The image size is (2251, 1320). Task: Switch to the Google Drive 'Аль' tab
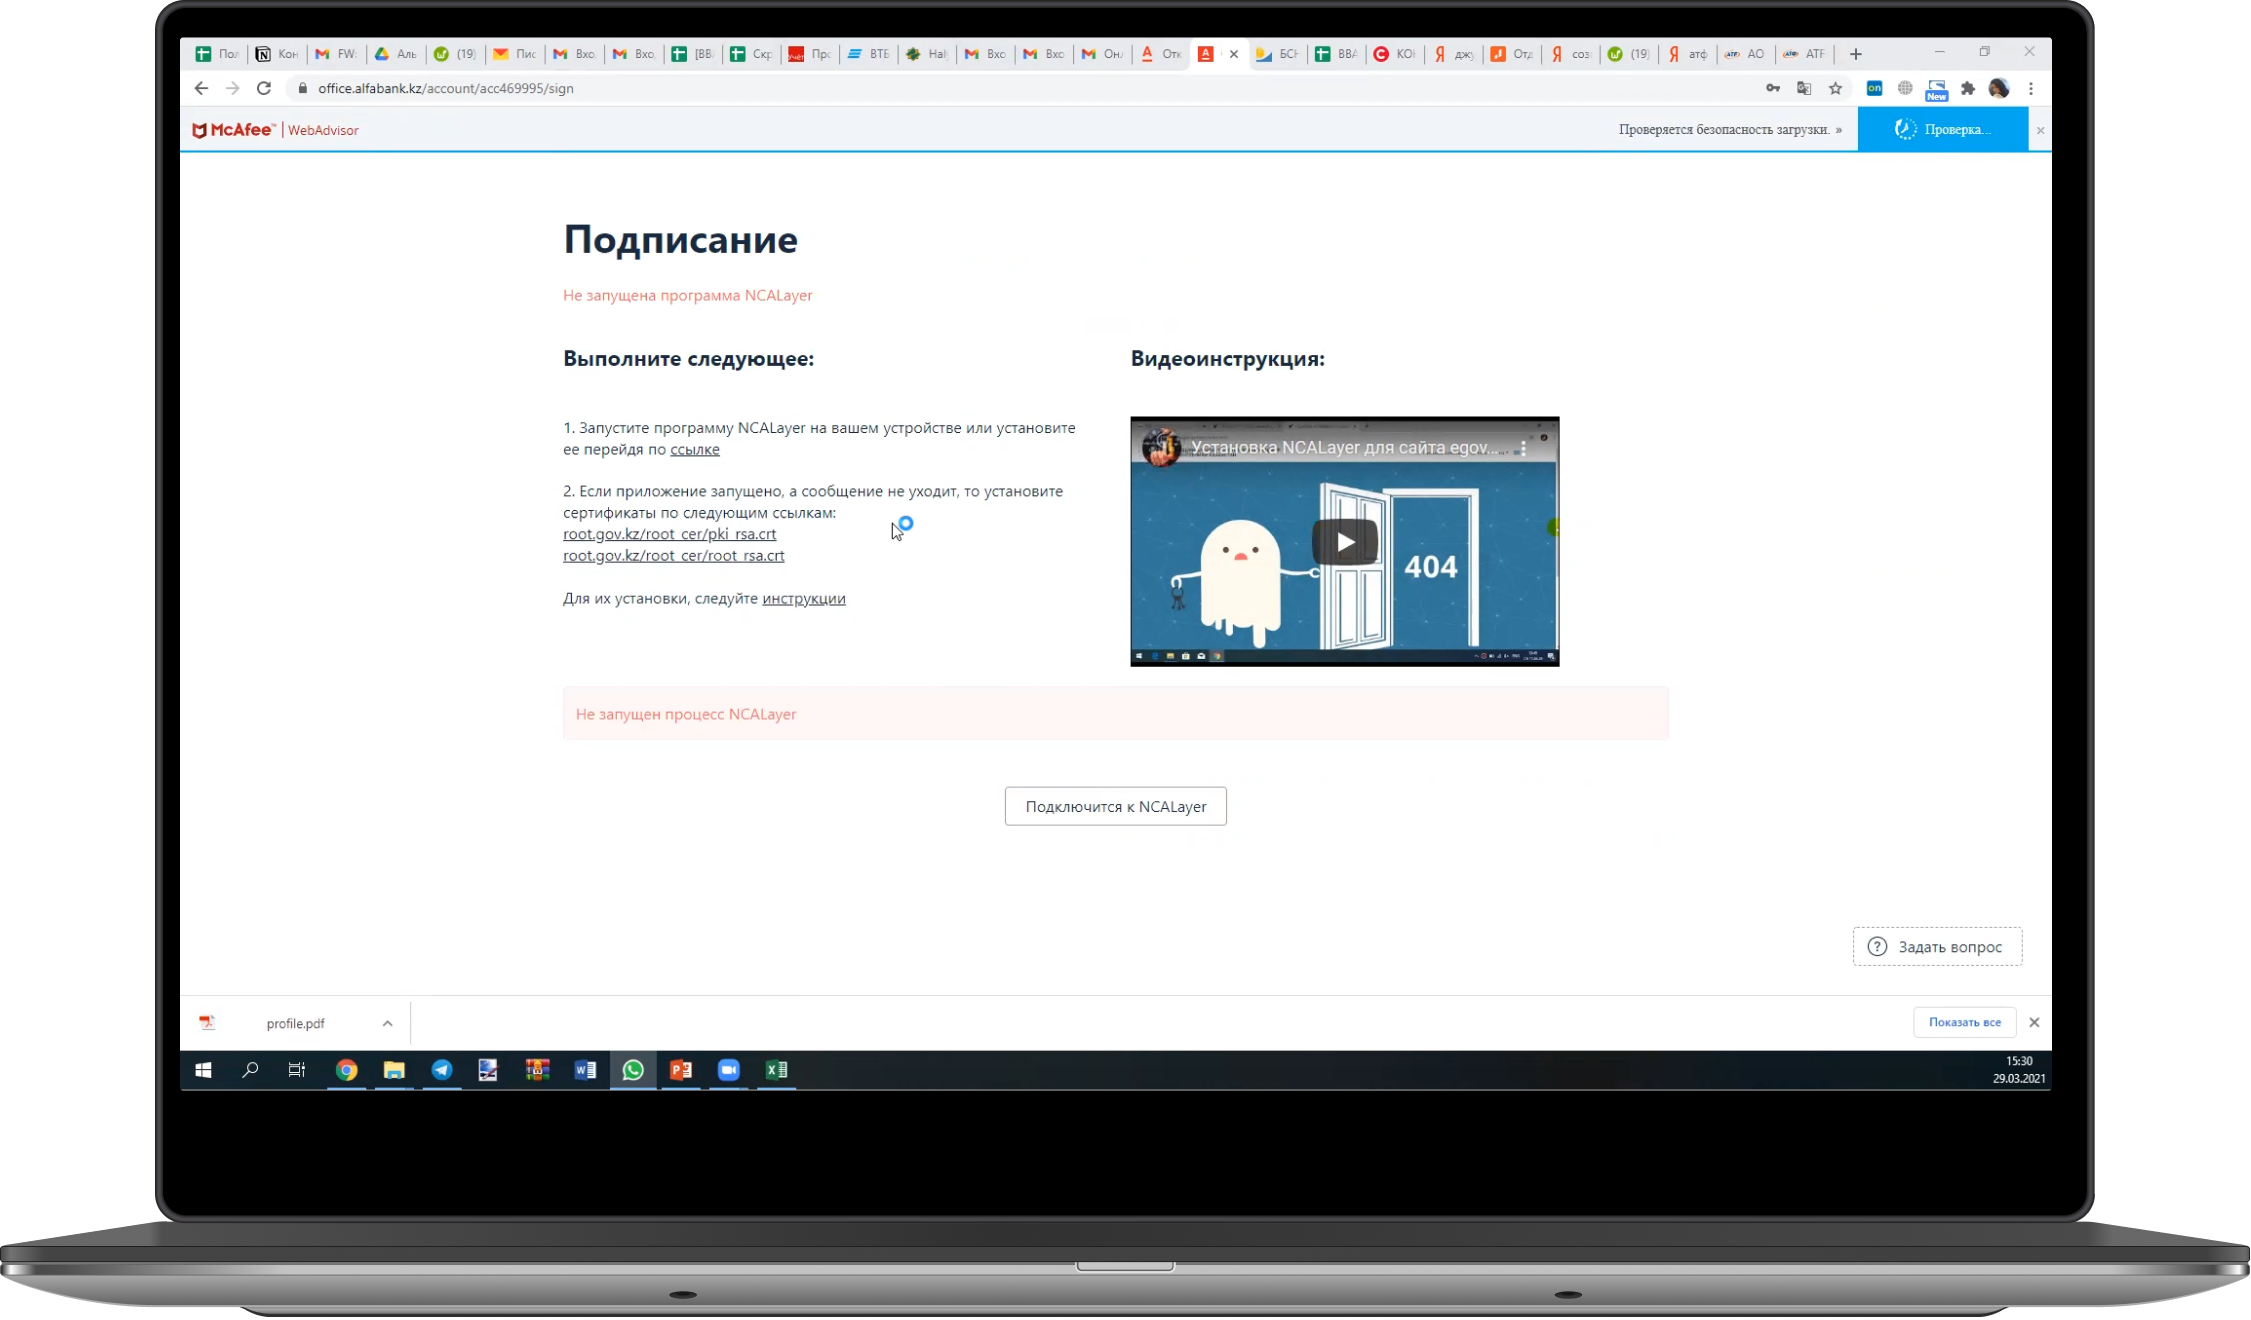tap(396, 54)
